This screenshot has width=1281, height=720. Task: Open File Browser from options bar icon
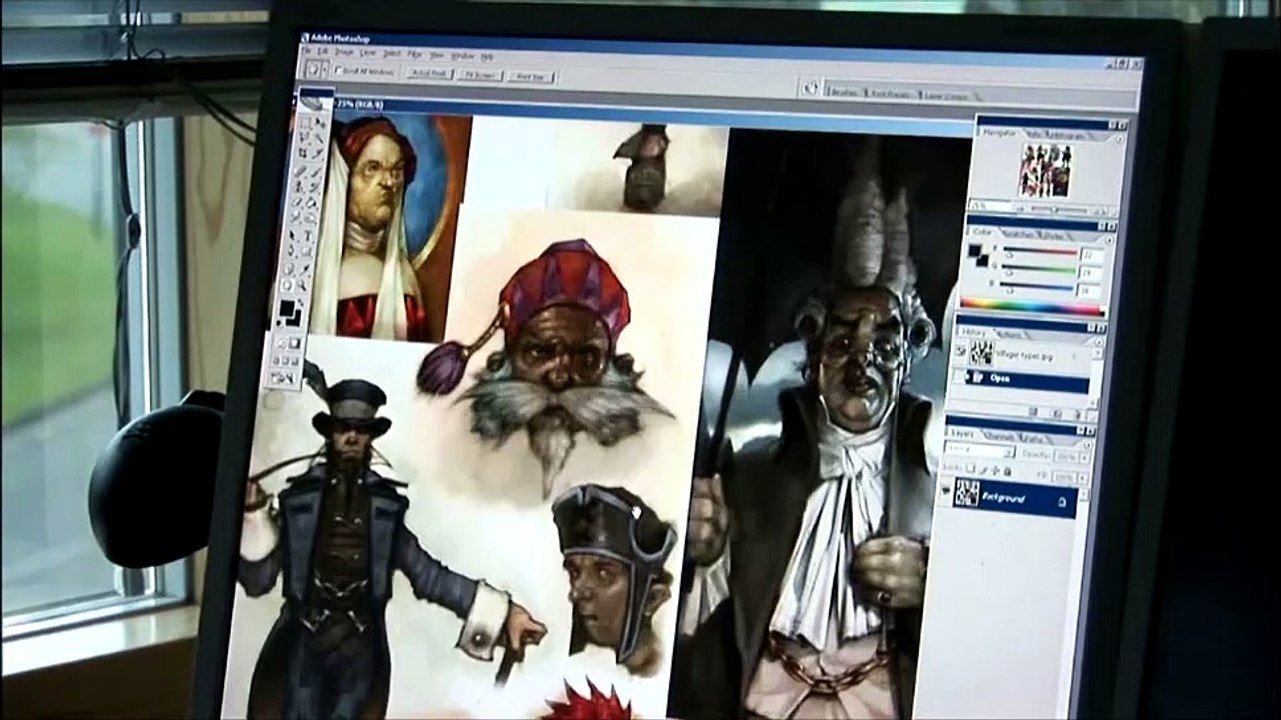point(811,87)
